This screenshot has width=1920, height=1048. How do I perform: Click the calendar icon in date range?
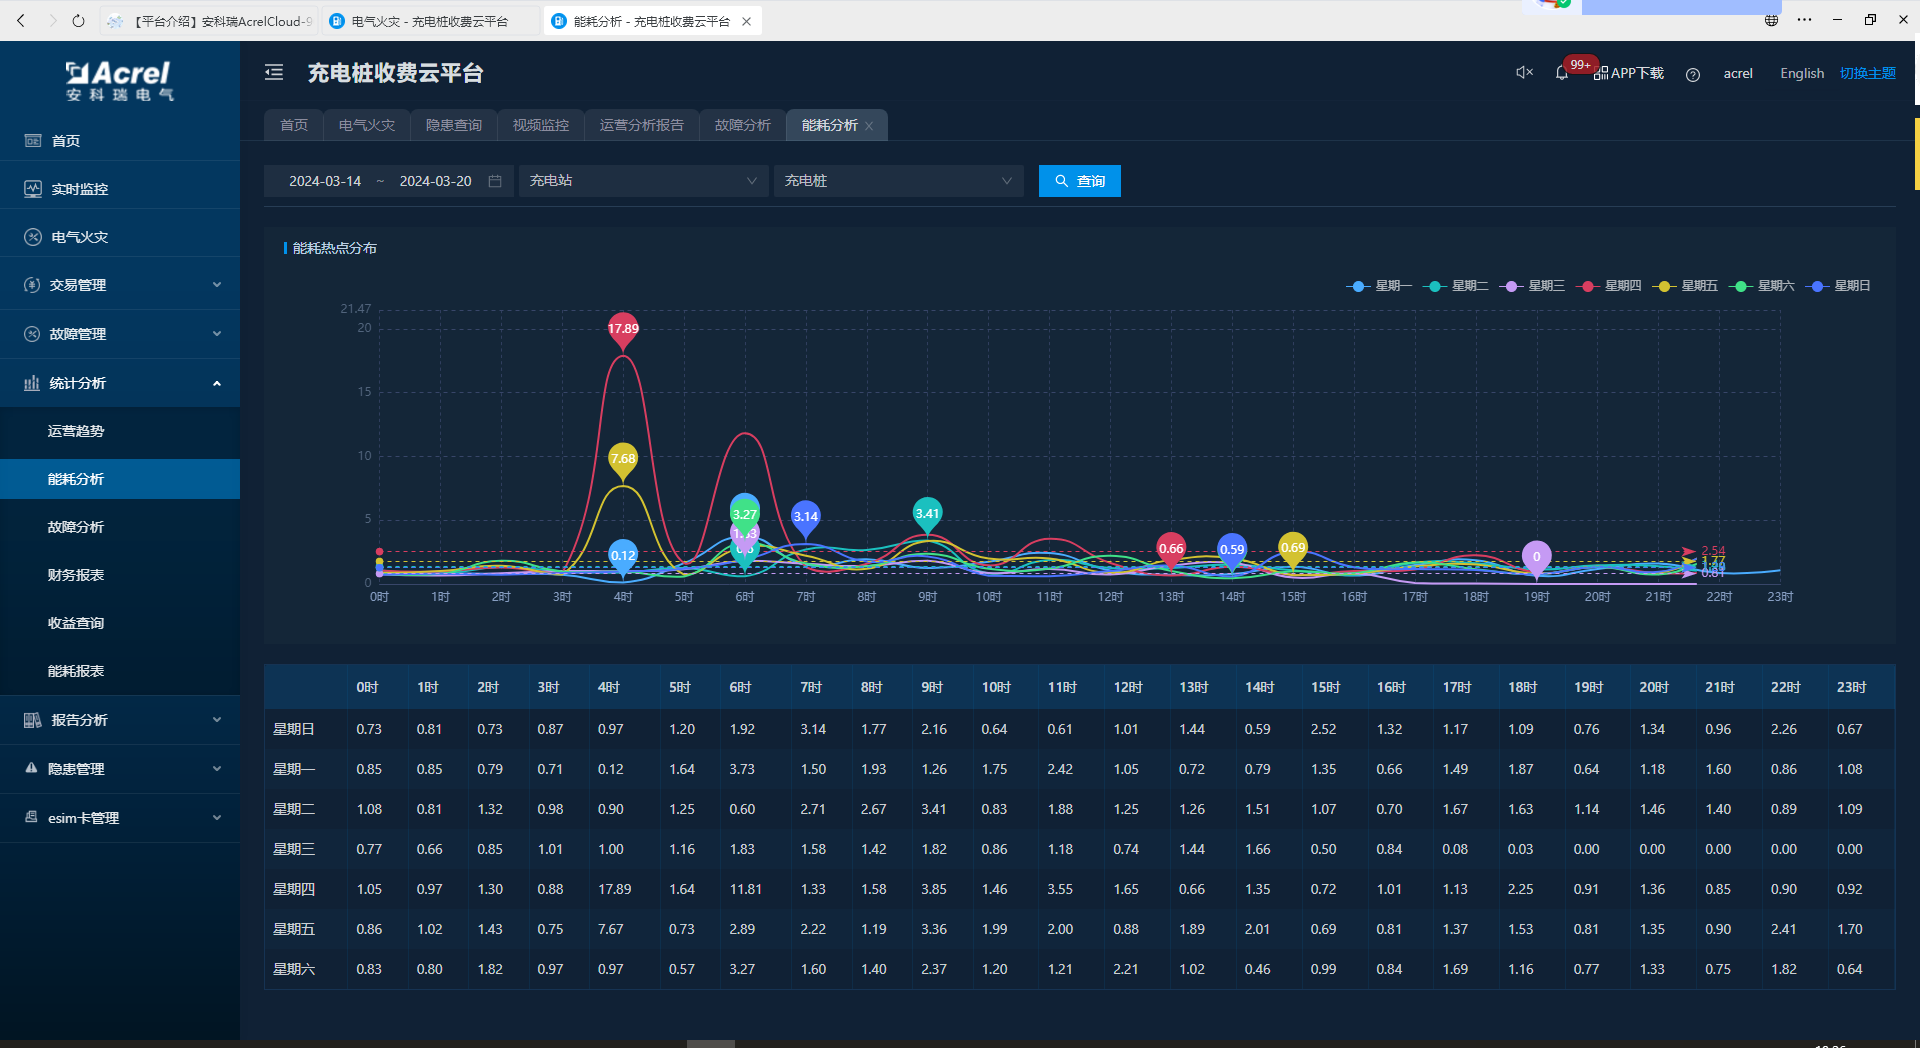pyautogui.click(x=495, y=181)
